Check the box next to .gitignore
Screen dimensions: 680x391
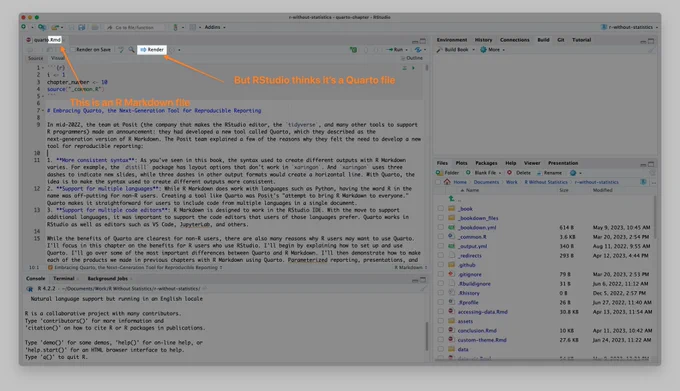(x=441, y=274)
